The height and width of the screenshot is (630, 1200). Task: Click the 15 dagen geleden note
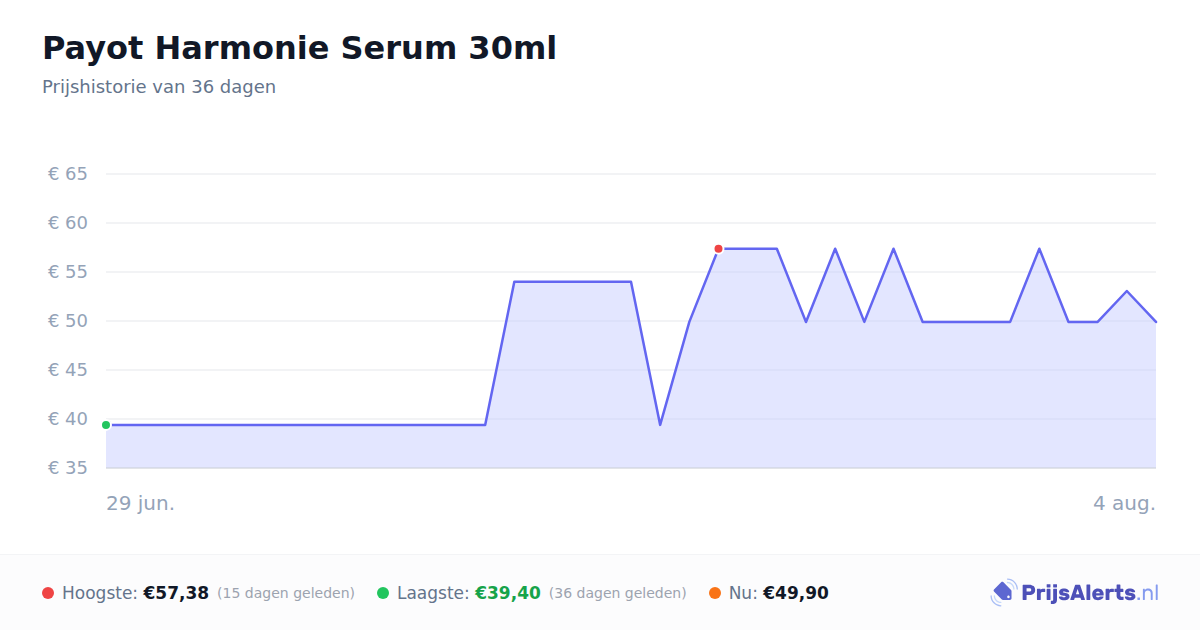point(286,593)
